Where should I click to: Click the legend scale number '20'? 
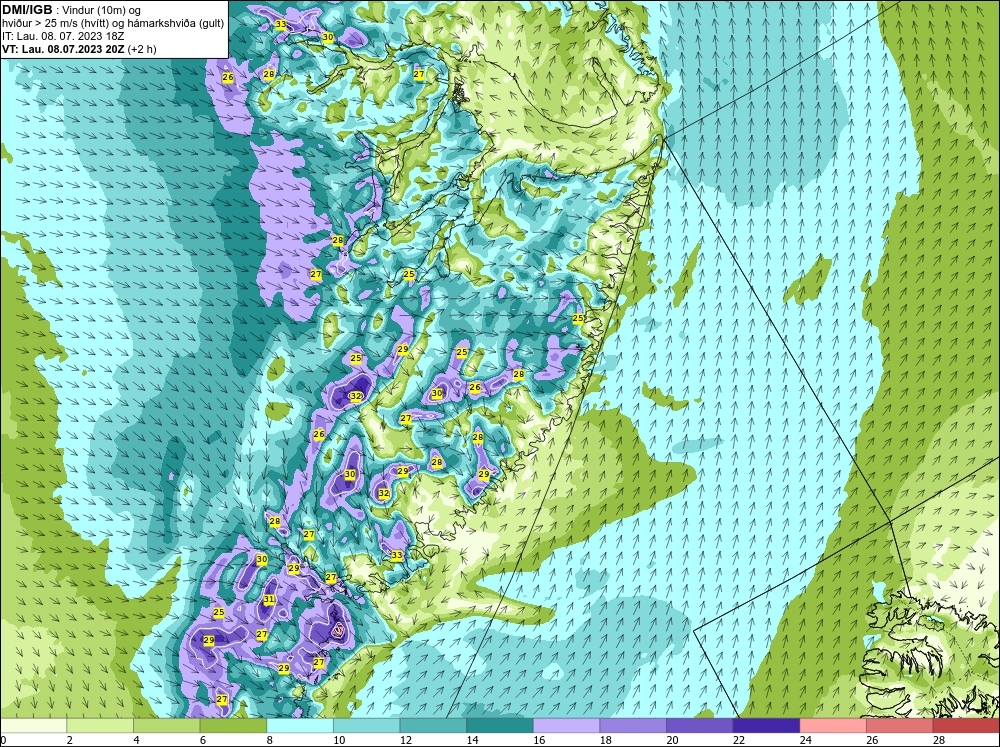click(x=672, y=740)
